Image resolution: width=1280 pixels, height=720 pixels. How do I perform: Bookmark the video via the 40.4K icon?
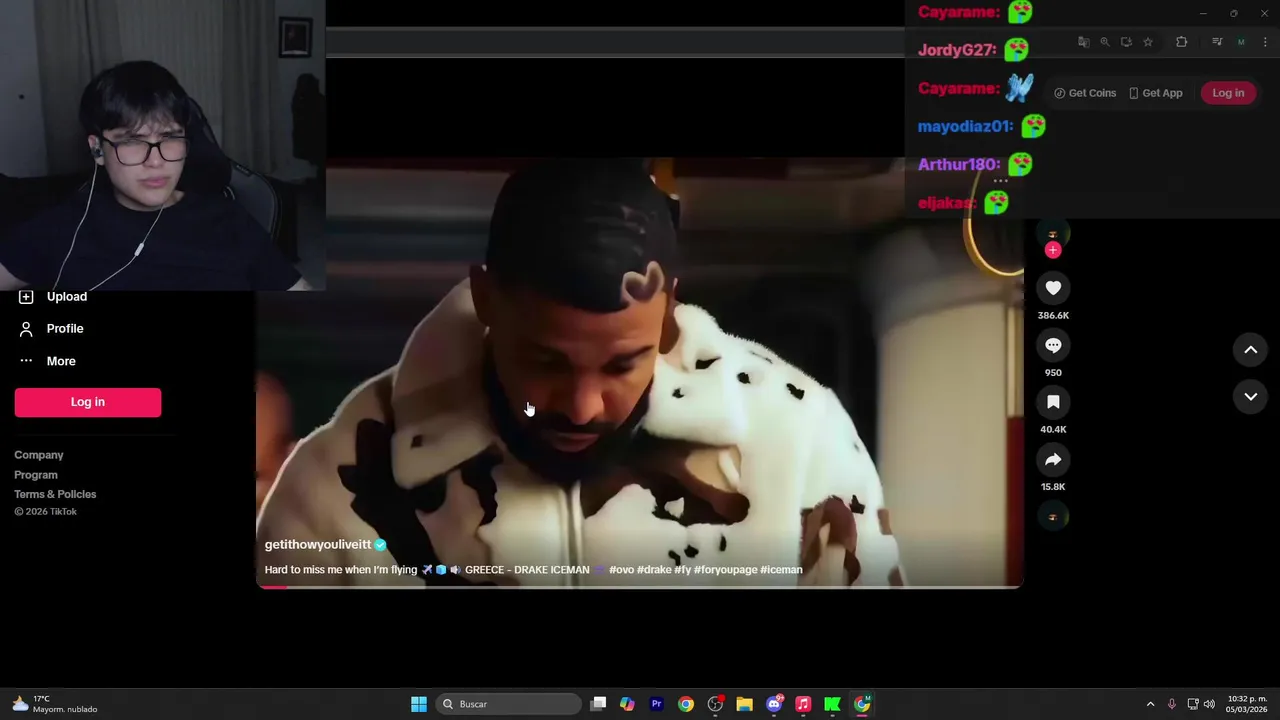pos(1053,402)
